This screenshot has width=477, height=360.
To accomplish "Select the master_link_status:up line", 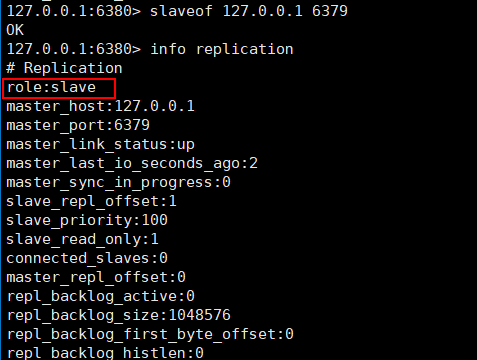I will pos(100,145).
